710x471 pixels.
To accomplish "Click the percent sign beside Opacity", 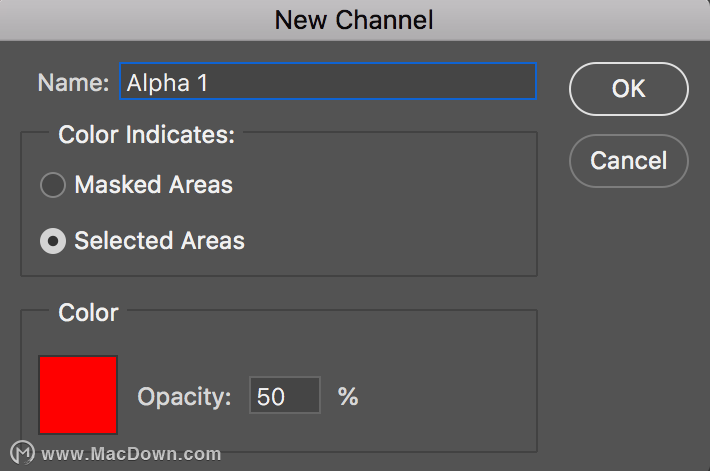I will (x=348, y=396).
